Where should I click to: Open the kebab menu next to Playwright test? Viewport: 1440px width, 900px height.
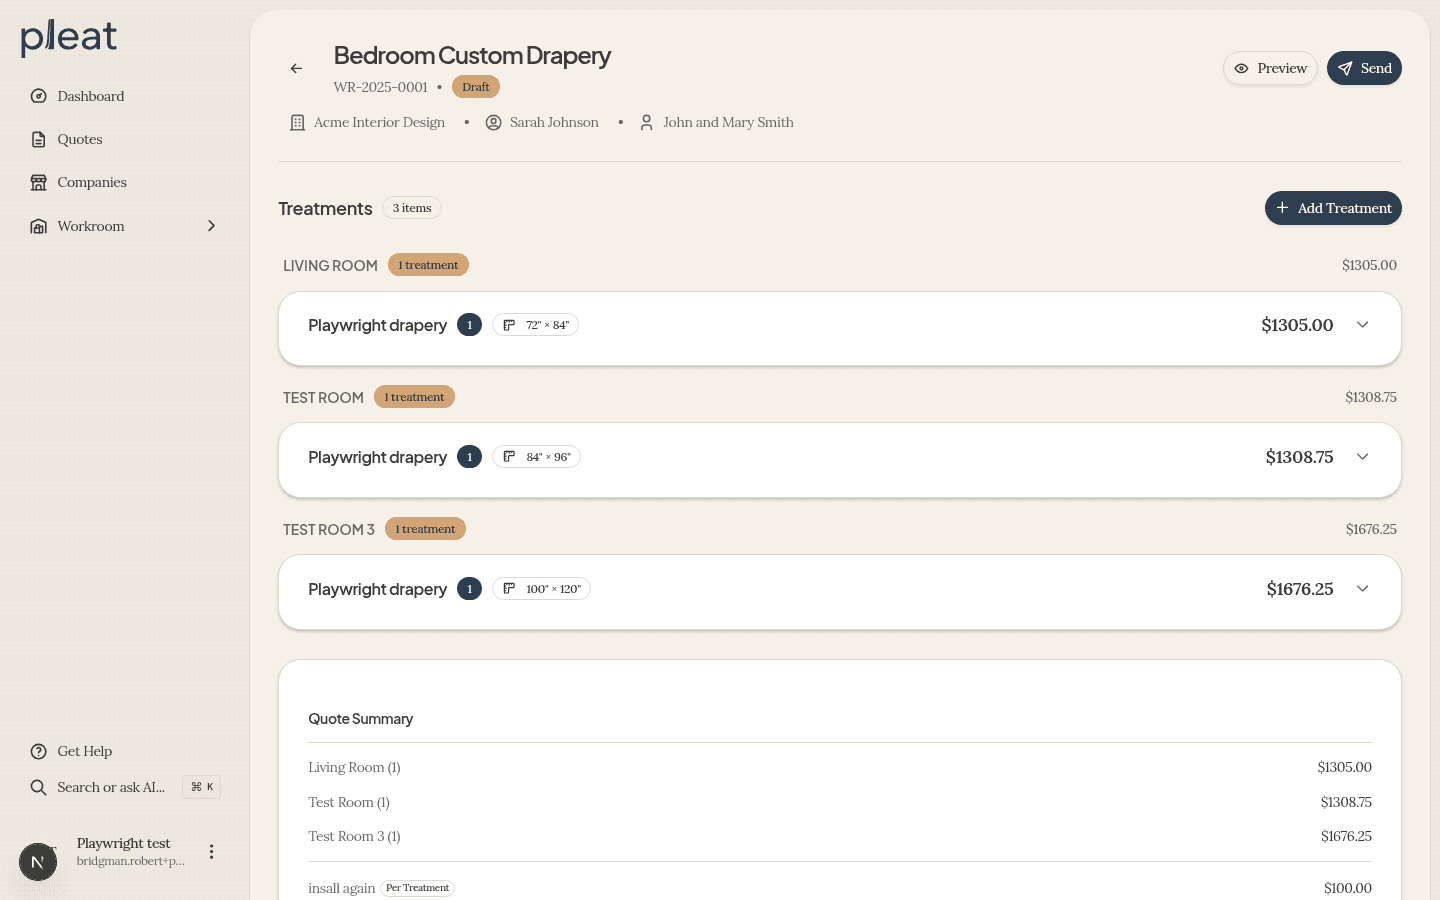tap(212, 851)
